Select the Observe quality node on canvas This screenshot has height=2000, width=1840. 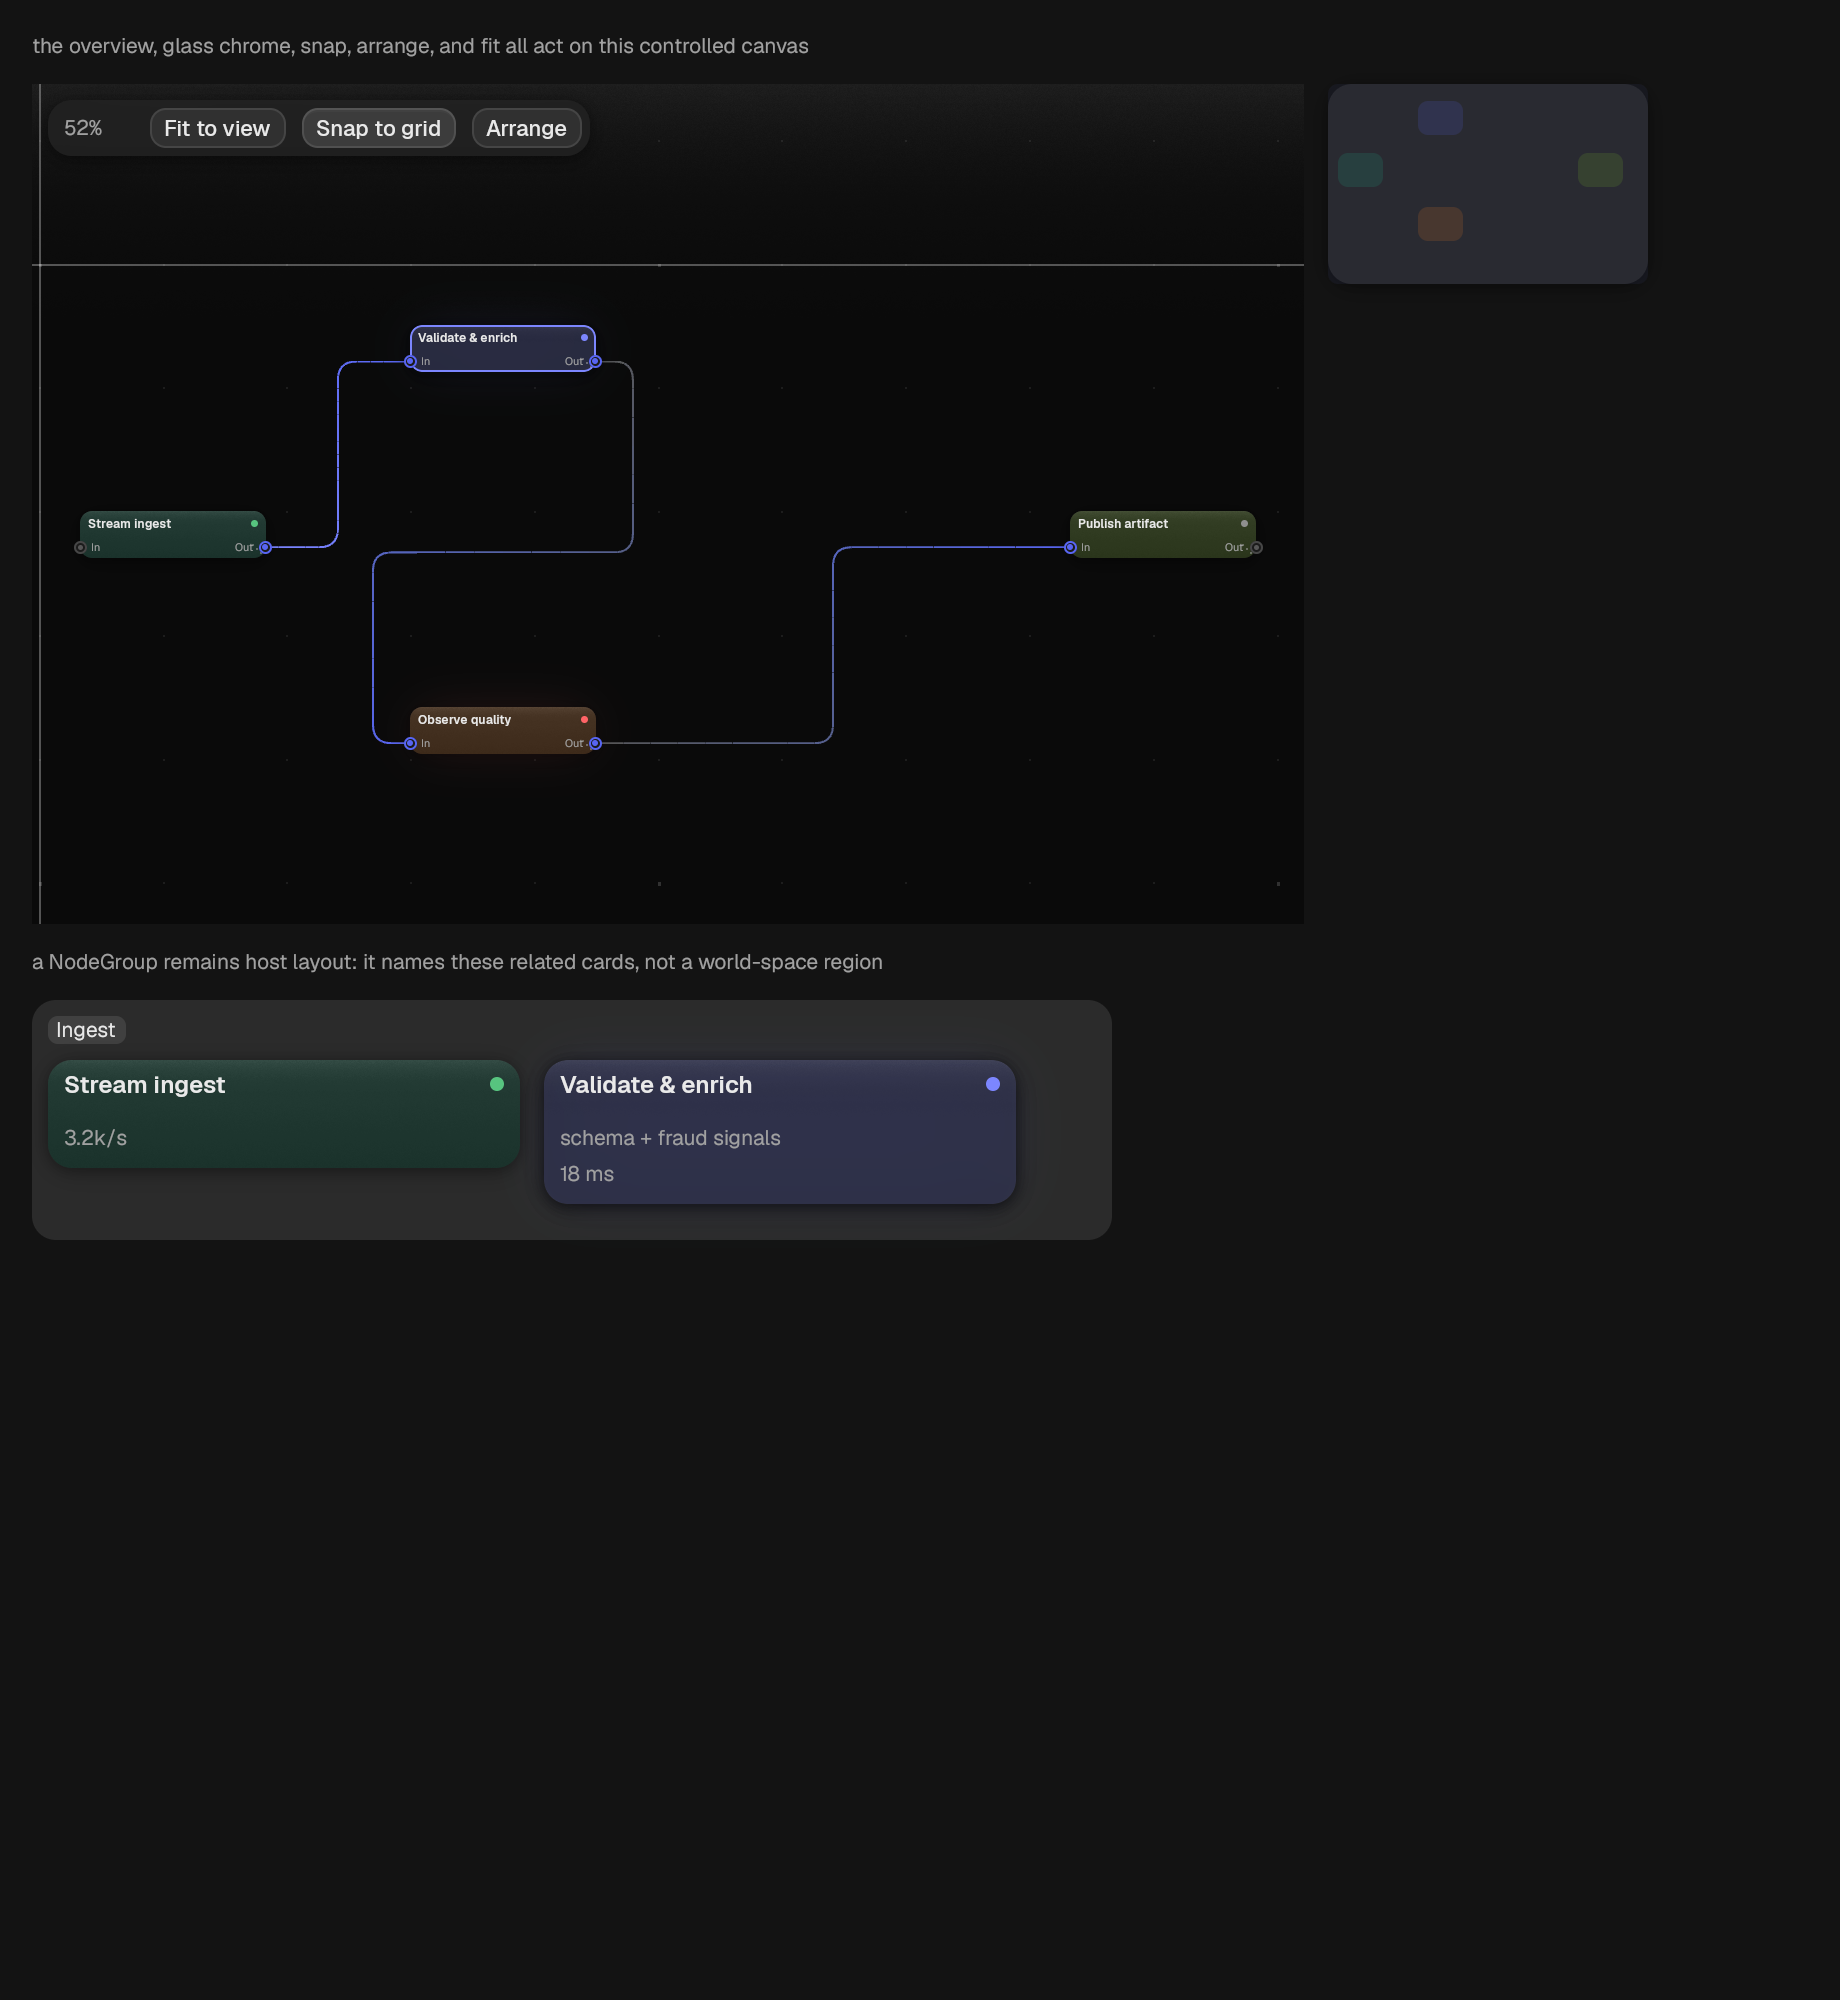click(x=503, y=730)
